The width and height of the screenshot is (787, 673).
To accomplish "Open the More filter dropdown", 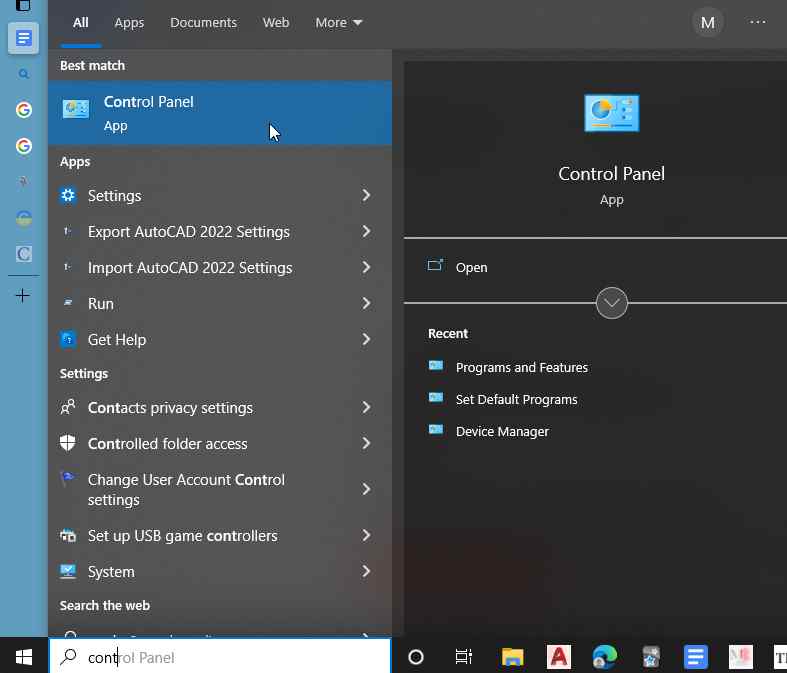I will (338, 23).
